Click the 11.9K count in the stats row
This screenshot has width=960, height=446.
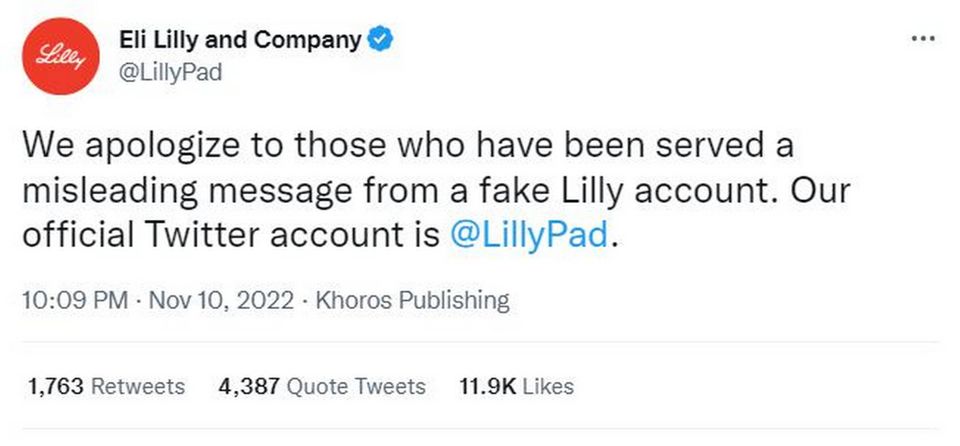tap(487, 386)
